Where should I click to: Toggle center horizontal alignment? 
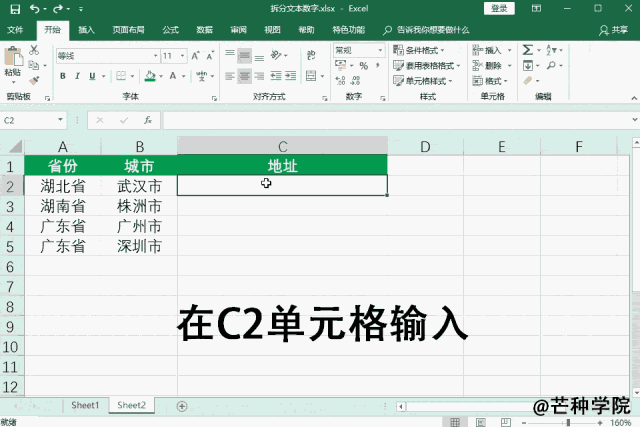tap(244, 75)
